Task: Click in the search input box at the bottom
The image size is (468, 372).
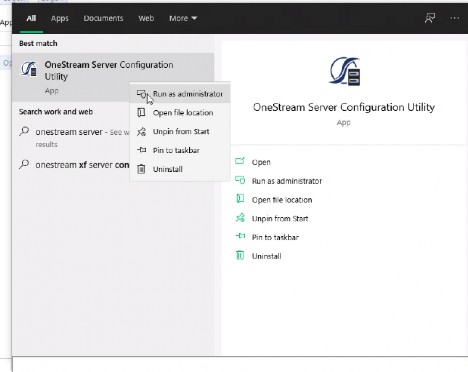Action: pyautogui.click(x=240, y=364)
